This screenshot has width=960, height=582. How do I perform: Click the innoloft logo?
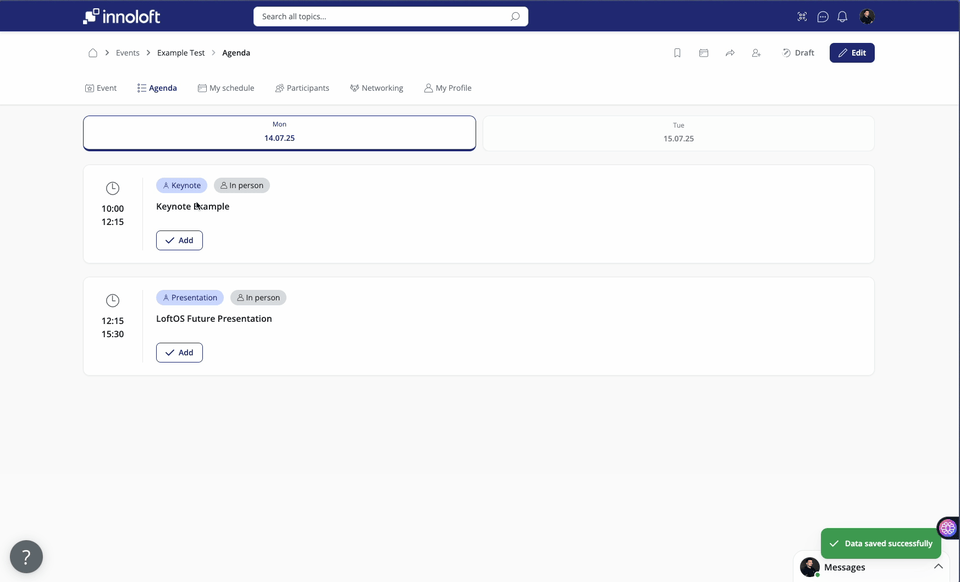point(121,16)
